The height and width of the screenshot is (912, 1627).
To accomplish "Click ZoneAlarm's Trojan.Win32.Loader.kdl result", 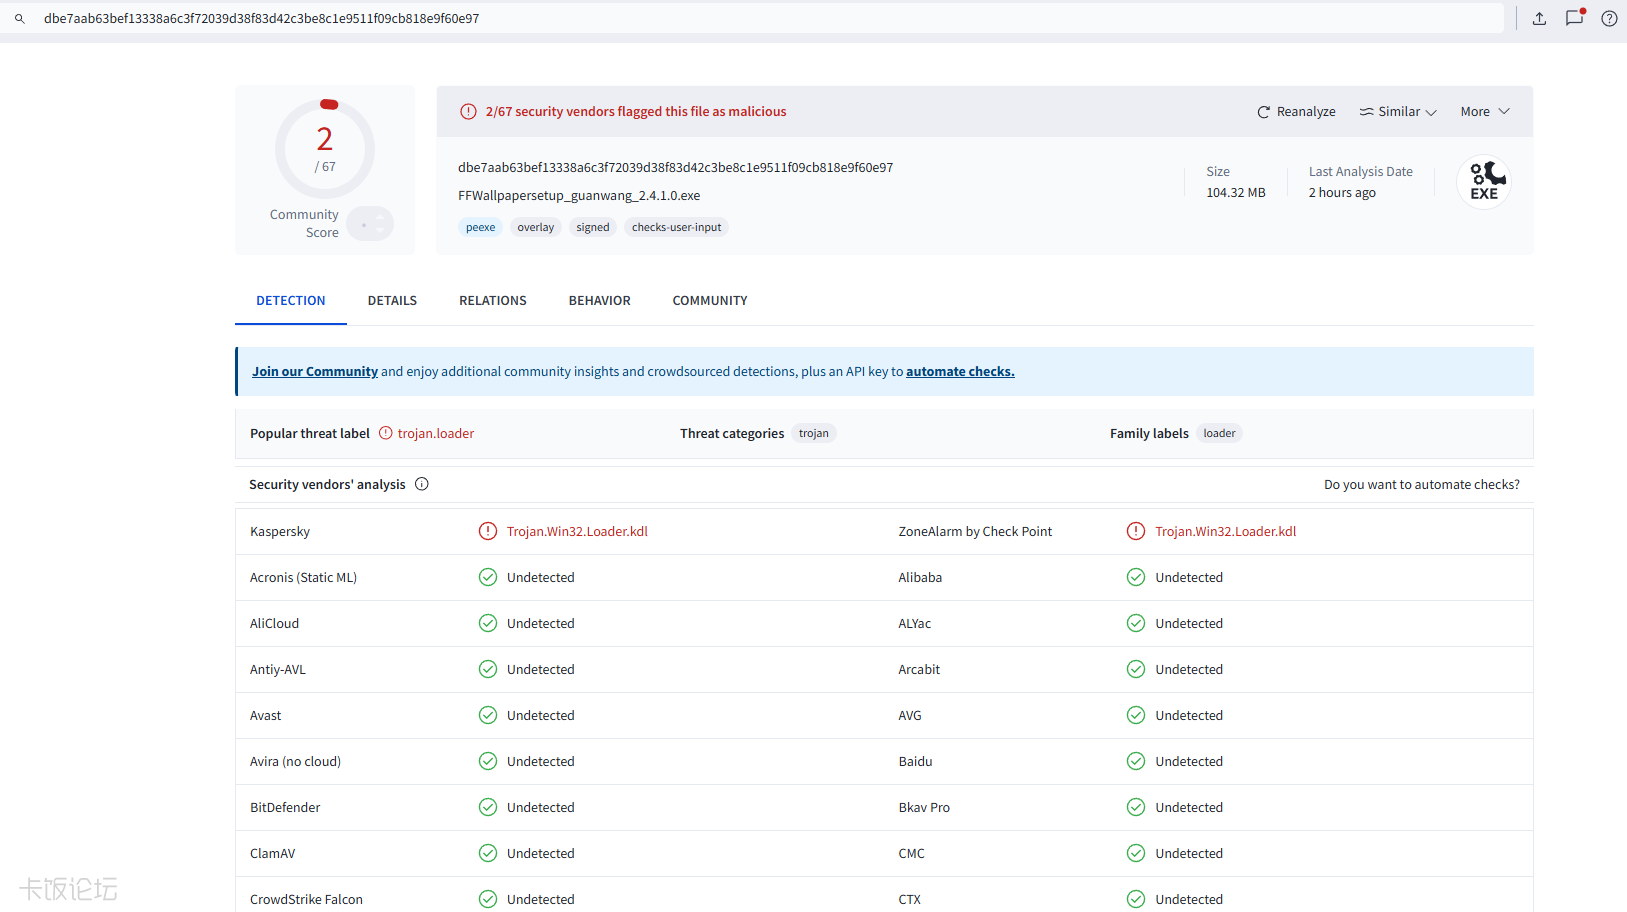I will 1225,531.
